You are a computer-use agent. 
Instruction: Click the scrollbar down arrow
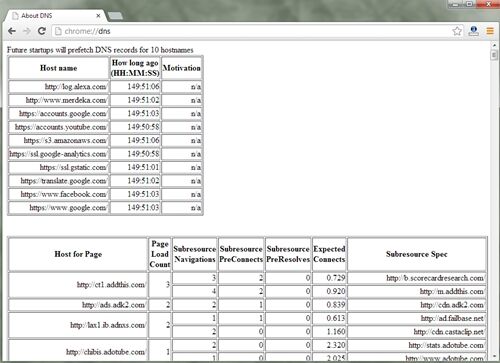pyautogui.click(x=494, y=357)
